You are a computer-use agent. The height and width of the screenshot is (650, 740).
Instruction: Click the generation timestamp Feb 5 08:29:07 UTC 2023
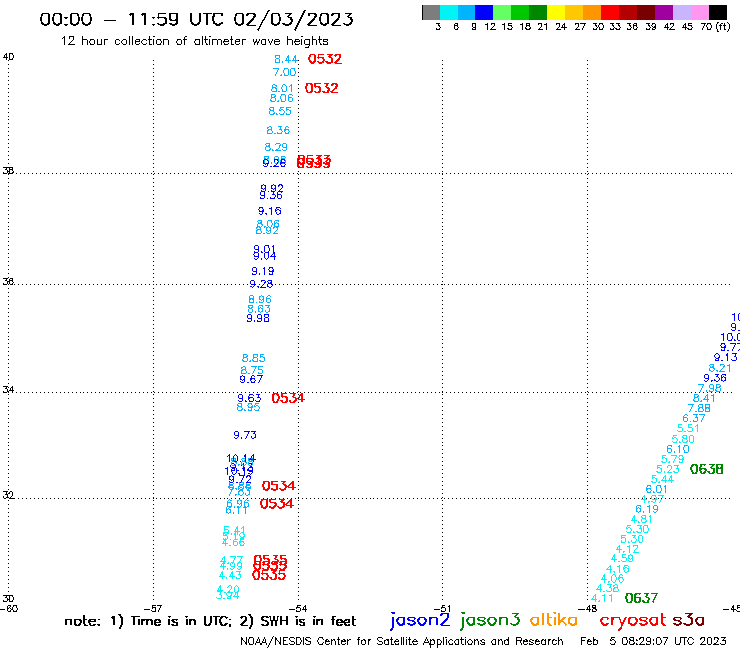click(653, 641)
